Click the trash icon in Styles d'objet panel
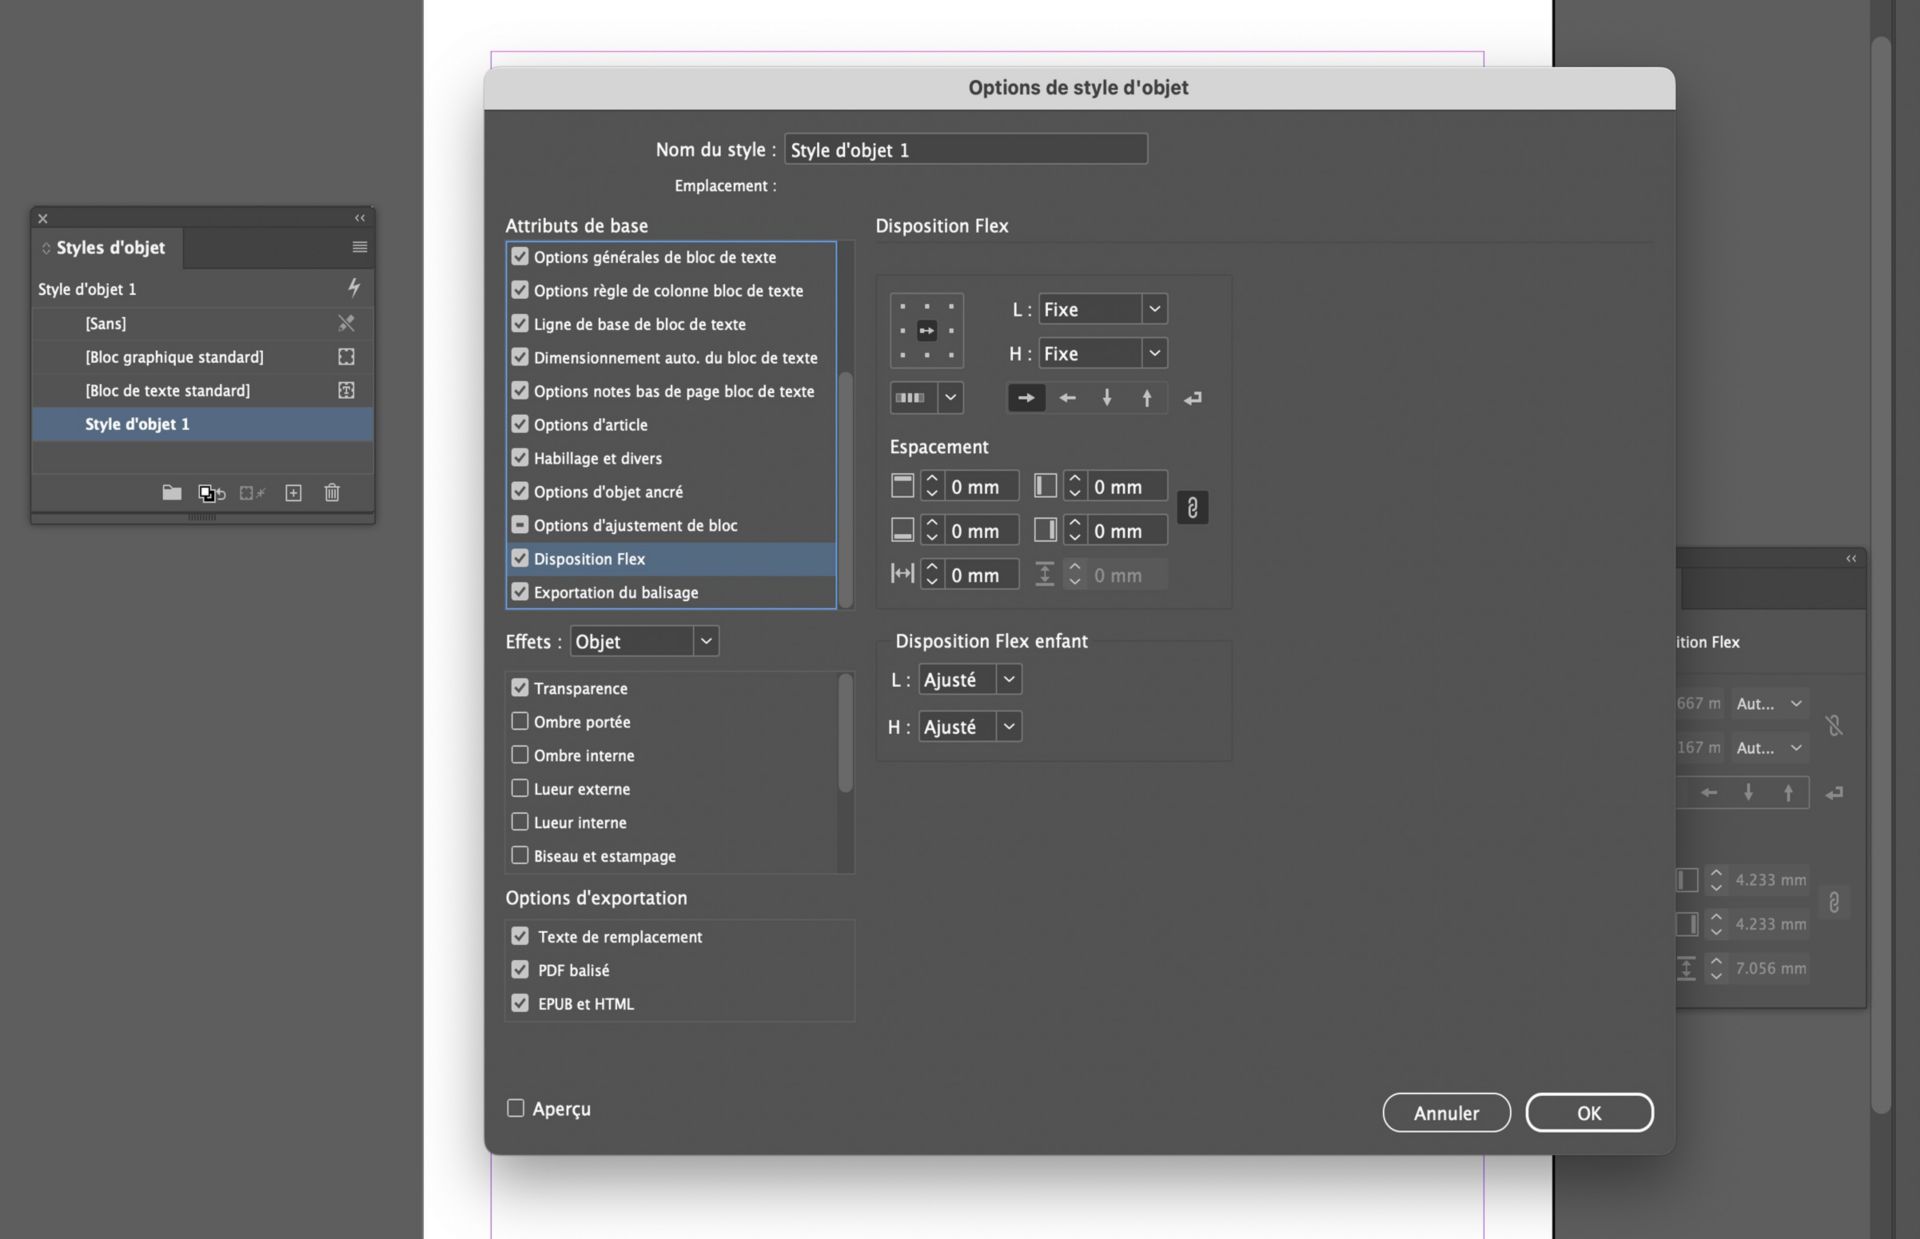This screenshot has height=1239, width=1920. (x=332, y=493)
